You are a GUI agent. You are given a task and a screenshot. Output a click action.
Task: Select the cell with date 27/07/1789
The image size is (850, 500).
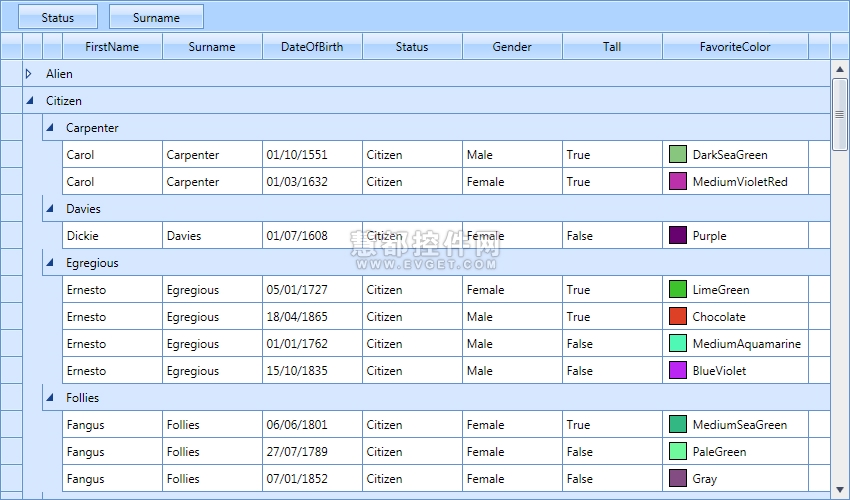pos(312,452)
